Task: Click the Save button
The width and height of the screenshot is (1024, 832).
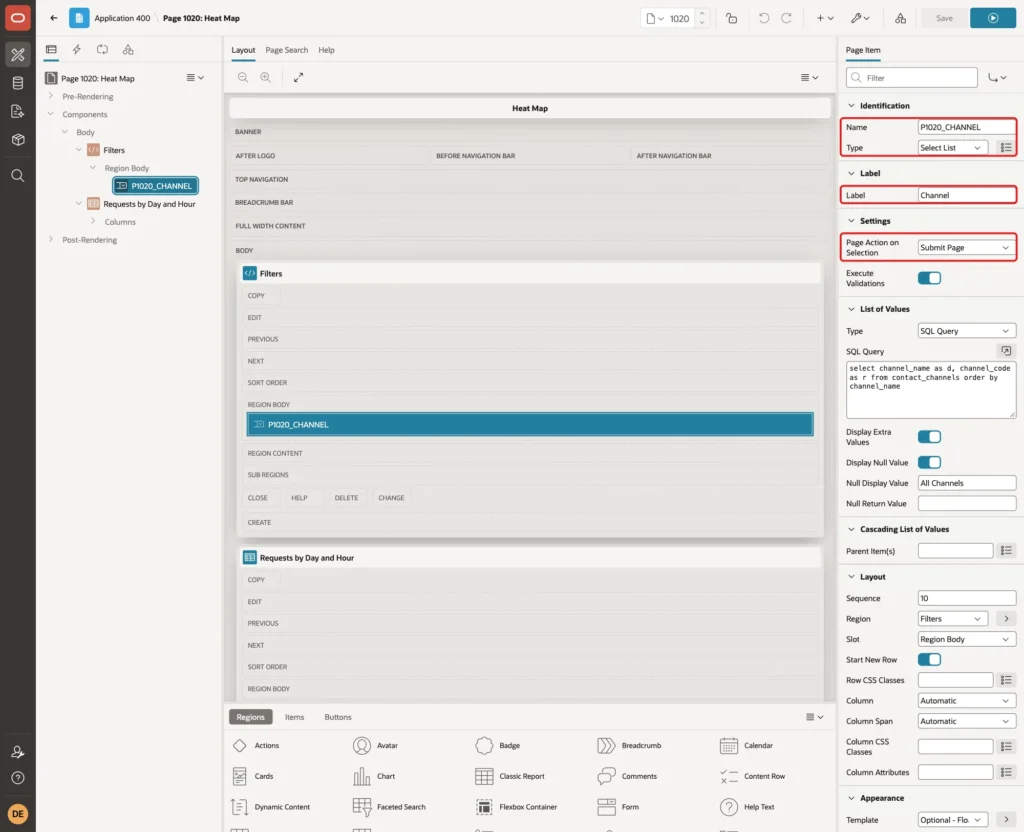Action: (x=944, y=18)
